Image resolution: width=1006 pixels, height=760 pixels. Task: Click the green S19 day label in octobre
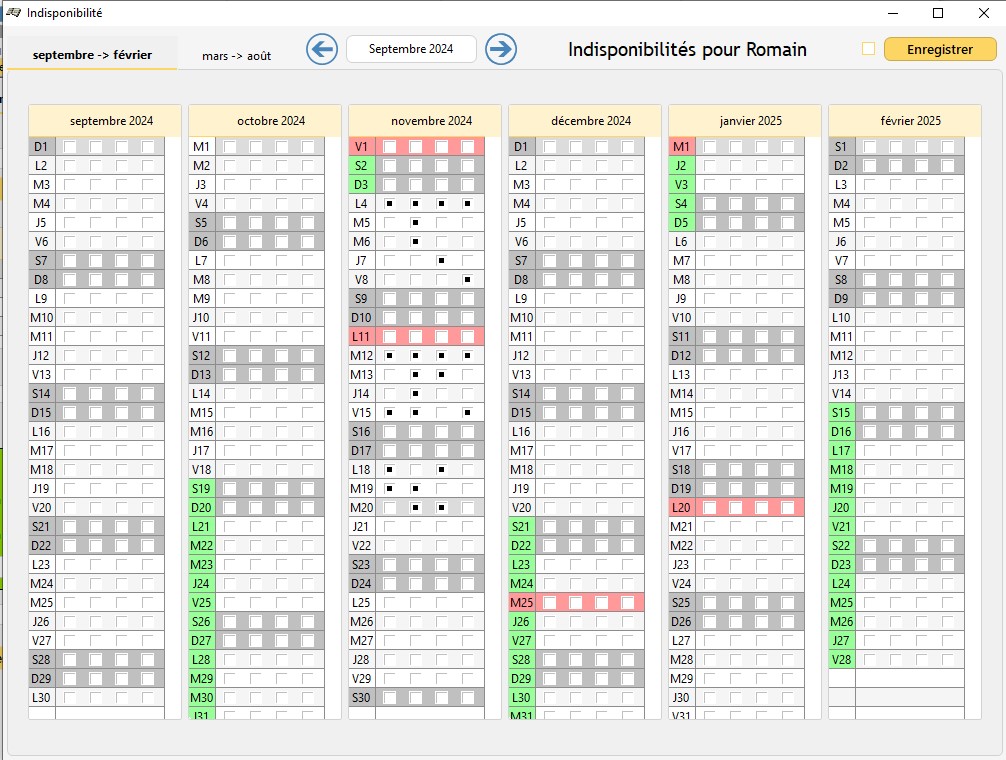(x=201, y=489)
